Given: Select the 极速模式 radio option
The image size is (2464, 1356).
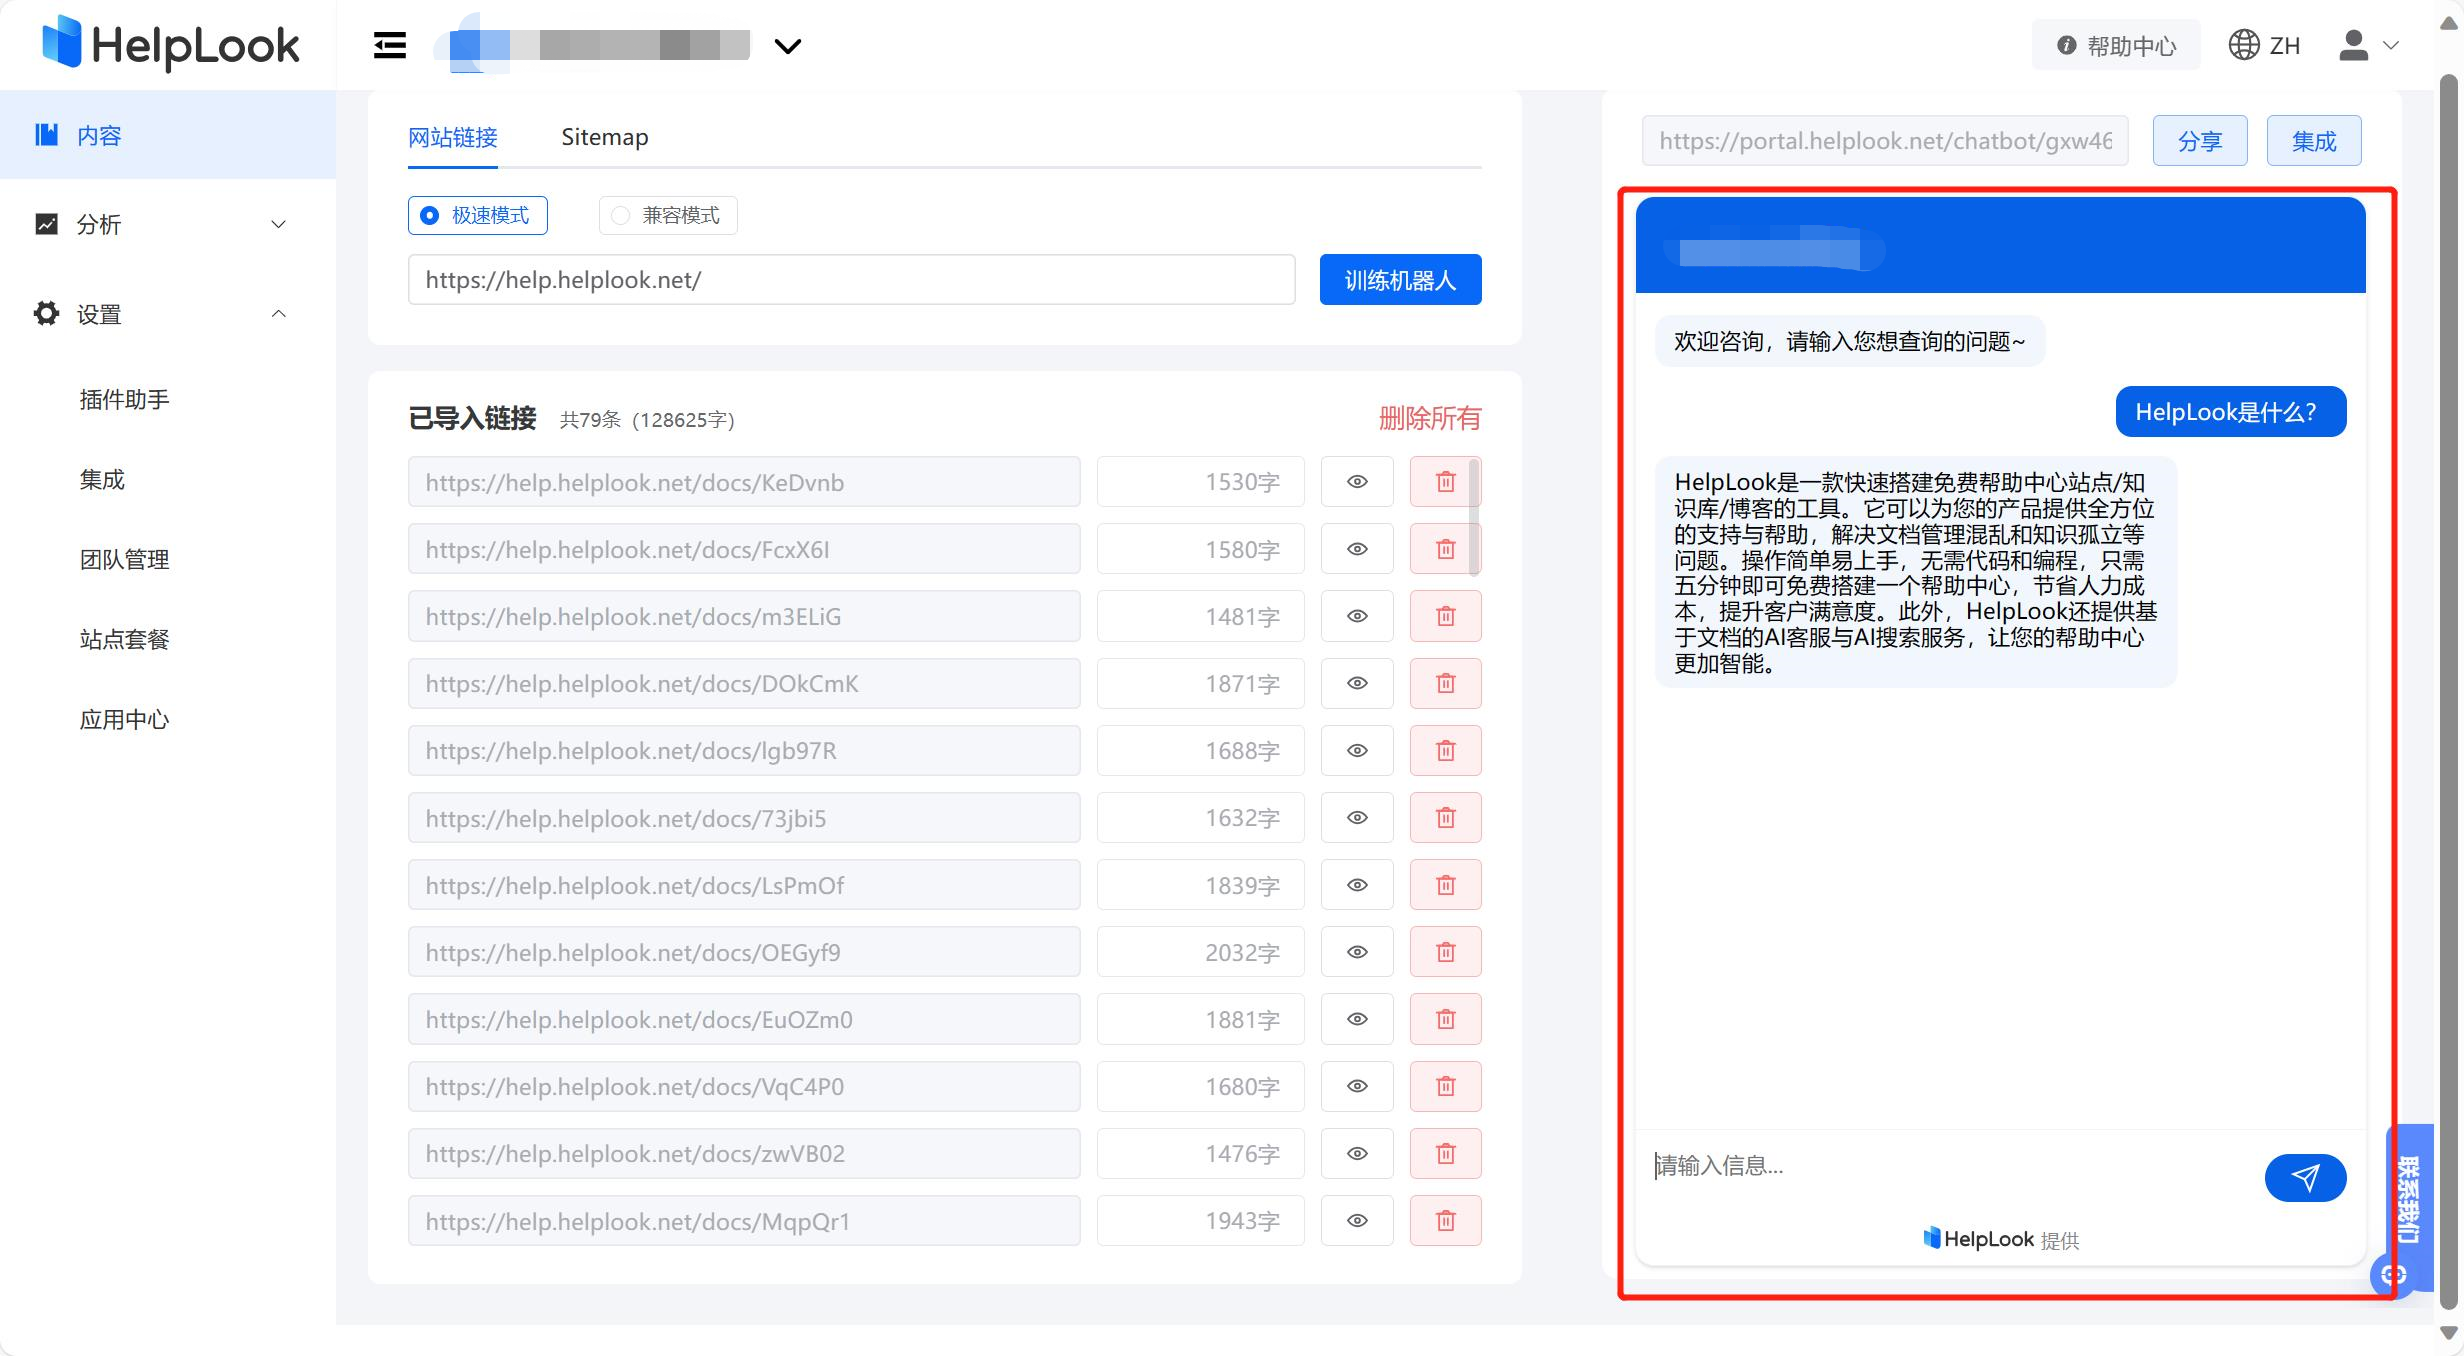Looking at the screenshot, I should [428, 215].
